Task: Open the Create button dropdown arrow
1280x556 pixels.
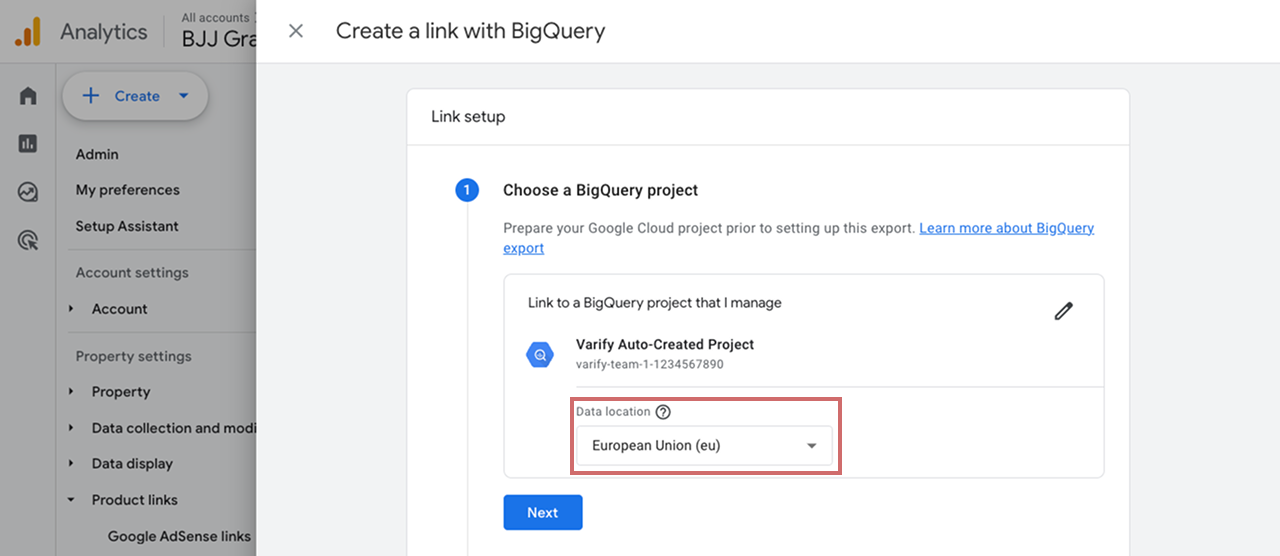Action: pyautogui.click(x=183, y=96)
